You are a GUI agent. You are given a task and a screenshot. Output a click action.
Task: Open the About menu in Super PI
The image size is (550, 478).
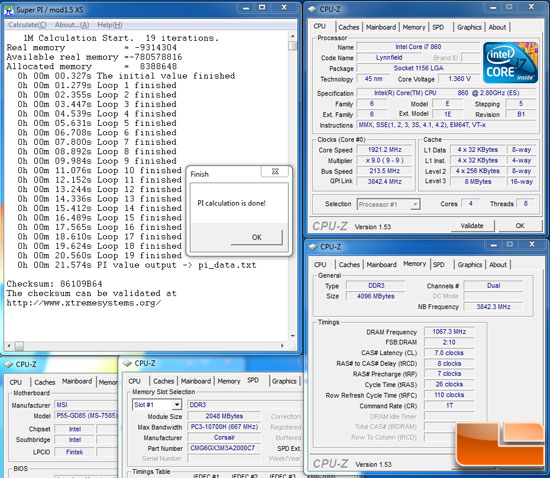pos(72,25)
